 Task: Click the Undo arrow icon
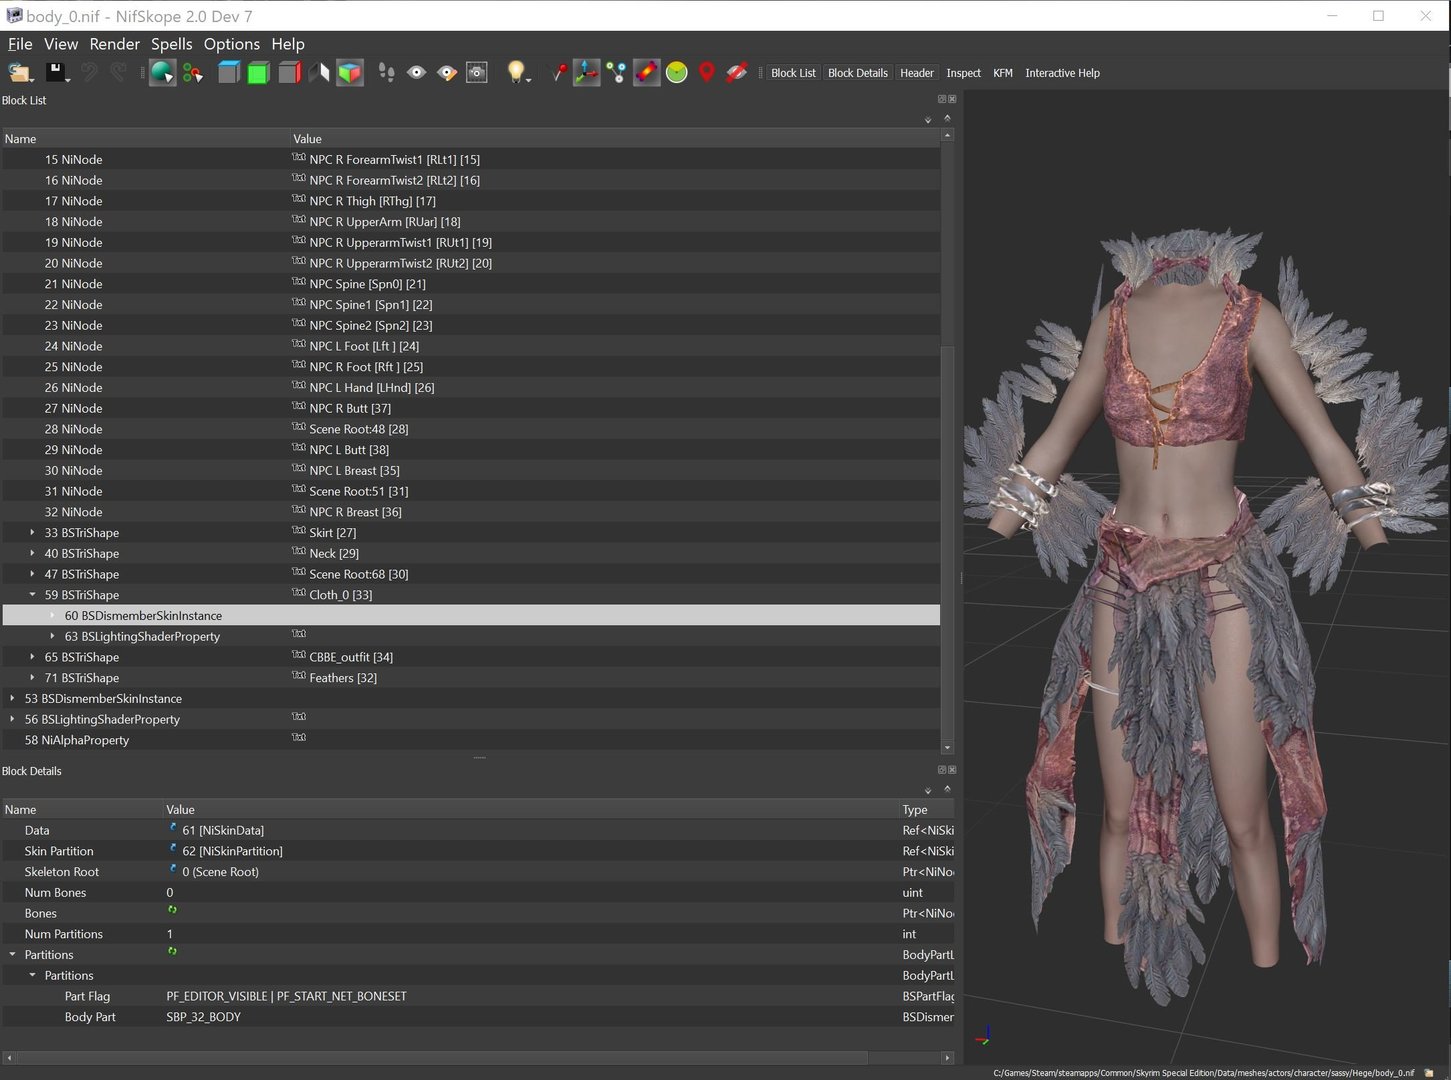[x=89, y=72]
